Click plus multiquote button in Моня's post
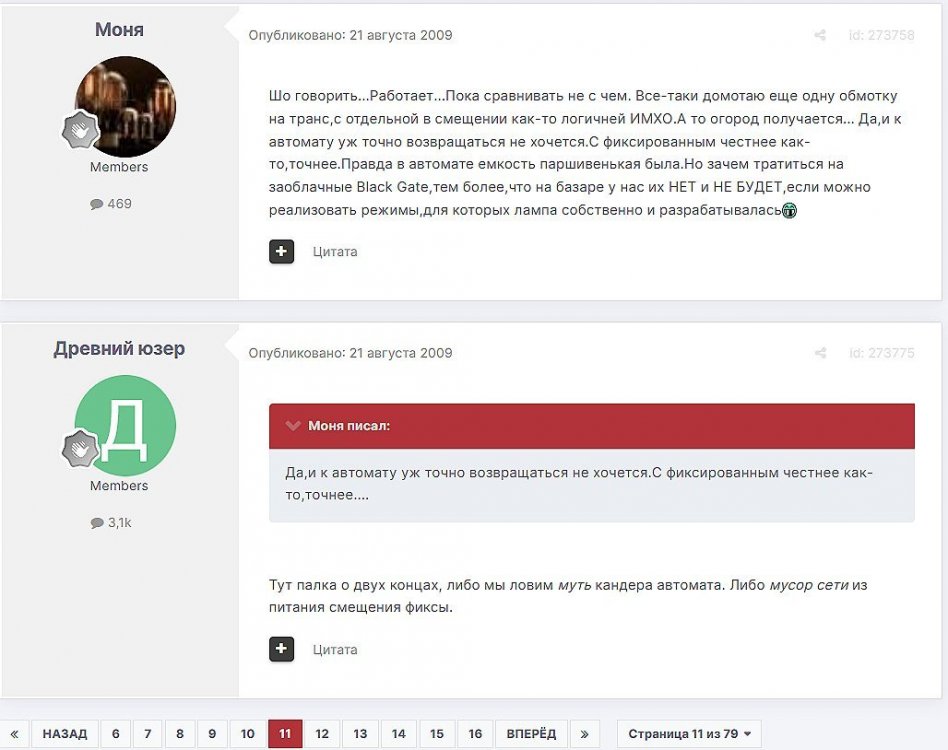The image size is (948, 750). point(281,251)
